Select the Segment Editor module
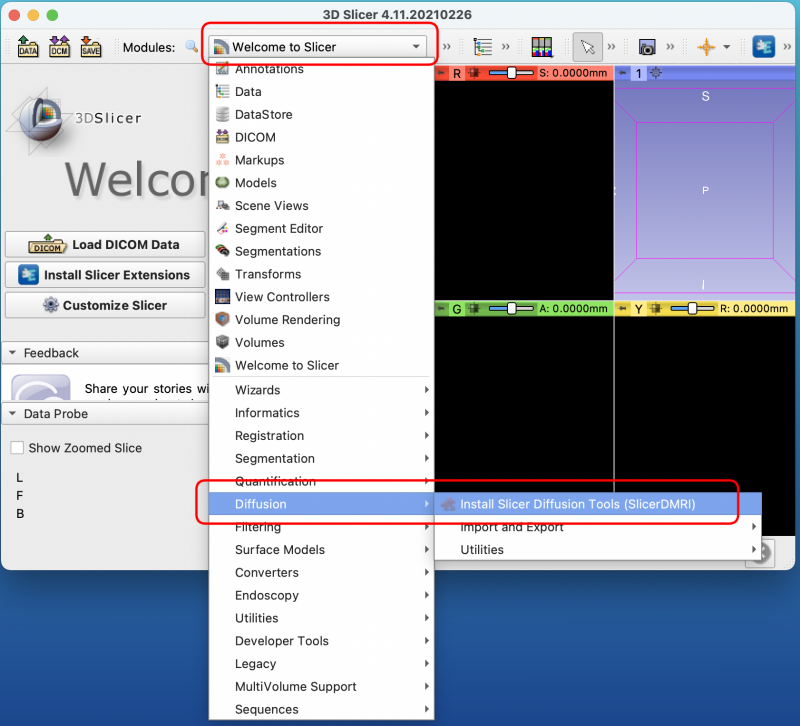Screen dimensions: 800x726 tap(321, 229)
